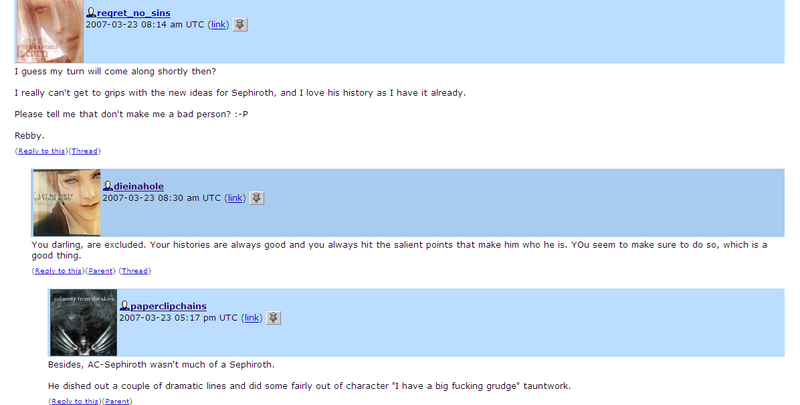Click the permalink on the 05:17 pm comment
Image resolution: width=800 pixels, height=405 pixels.
tap(252, 318)
